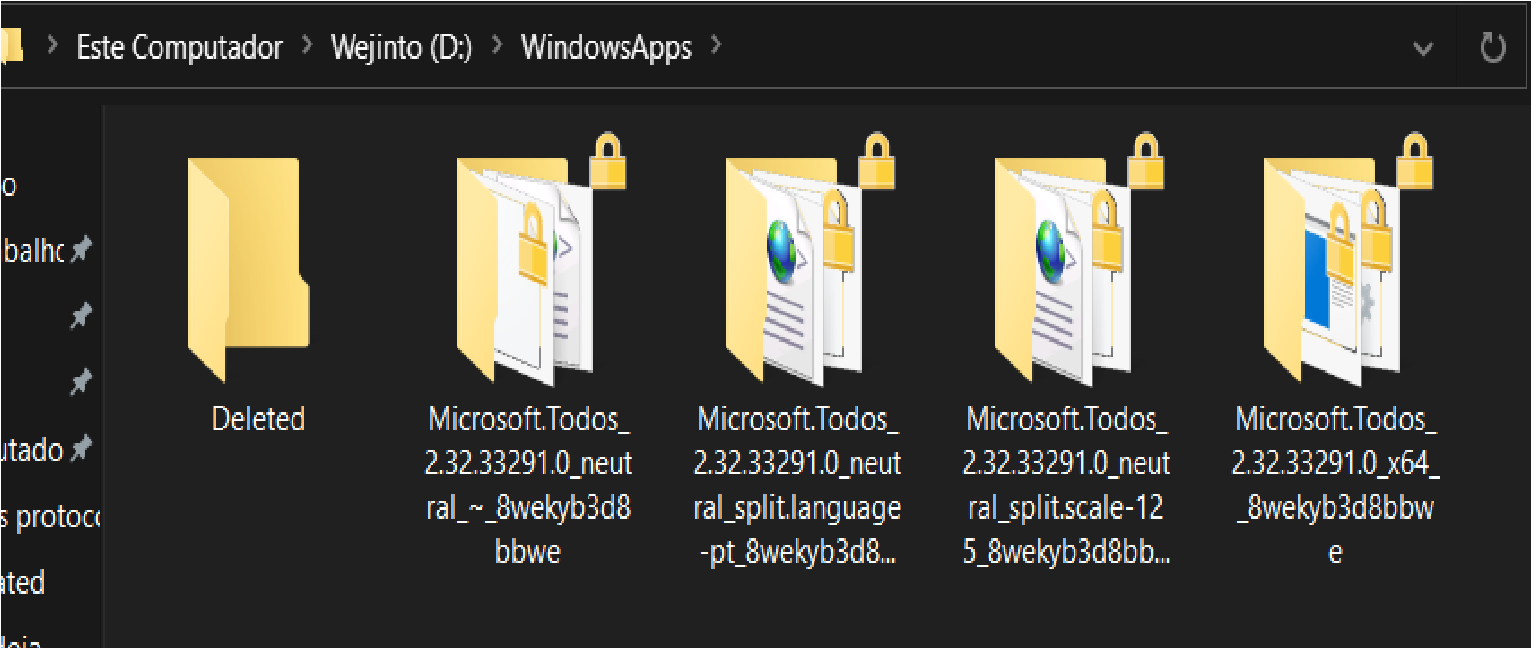Refresh the current folder view
Viewport: 1536px width, 648px height.
[1493, 48]
